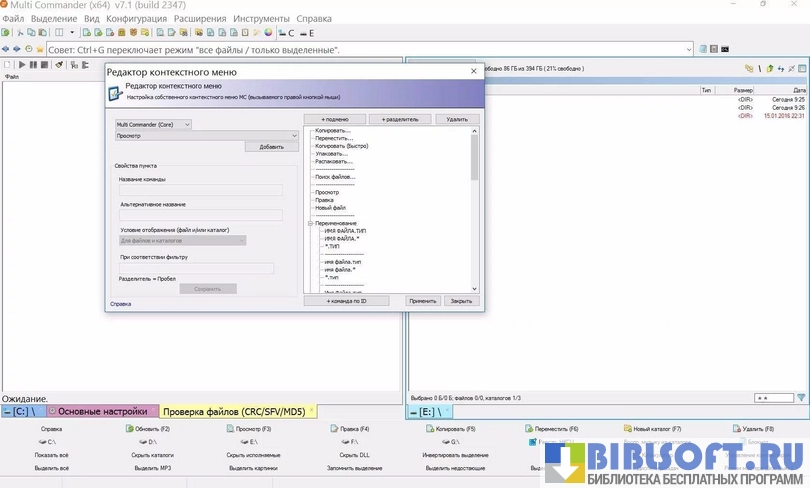Open the Конфигурация menu
The image size is (810, 488).
(x=136, y=19)
